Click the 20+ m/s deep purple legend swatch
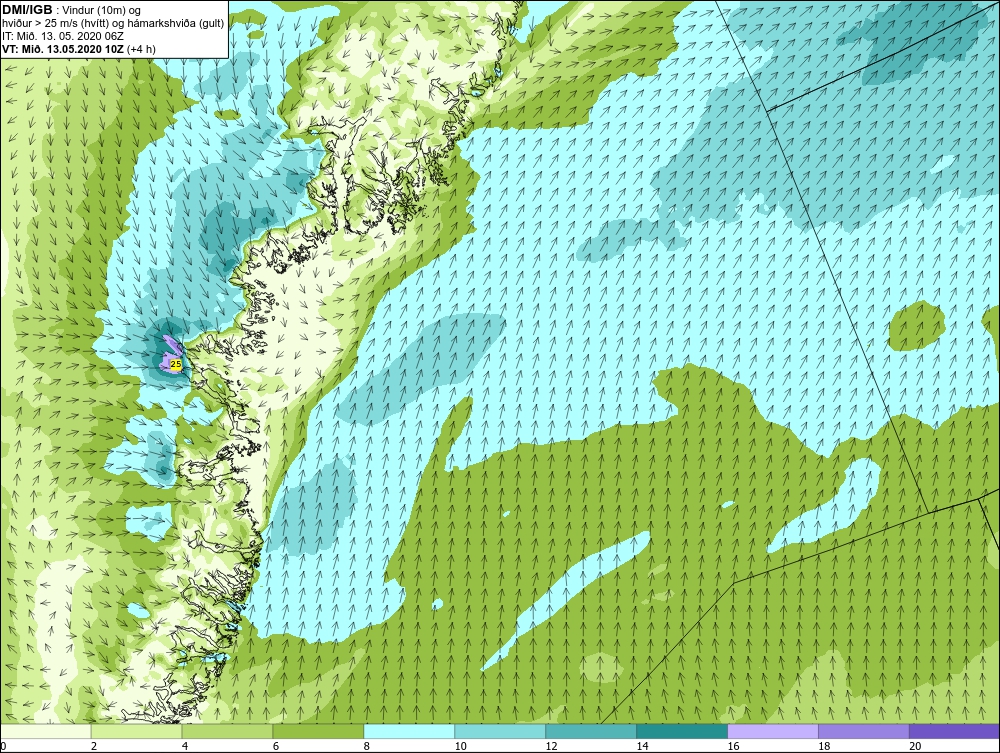The width and height of the screenshot is (1000, 753). 954,731
